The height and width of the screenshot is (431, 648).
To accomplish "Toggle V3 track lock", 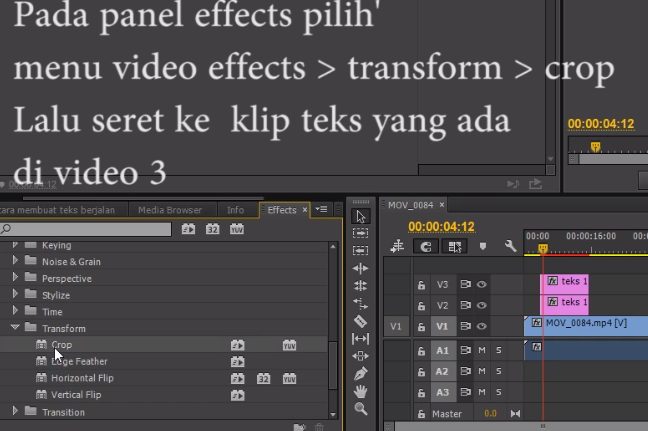I will point(421,285).
